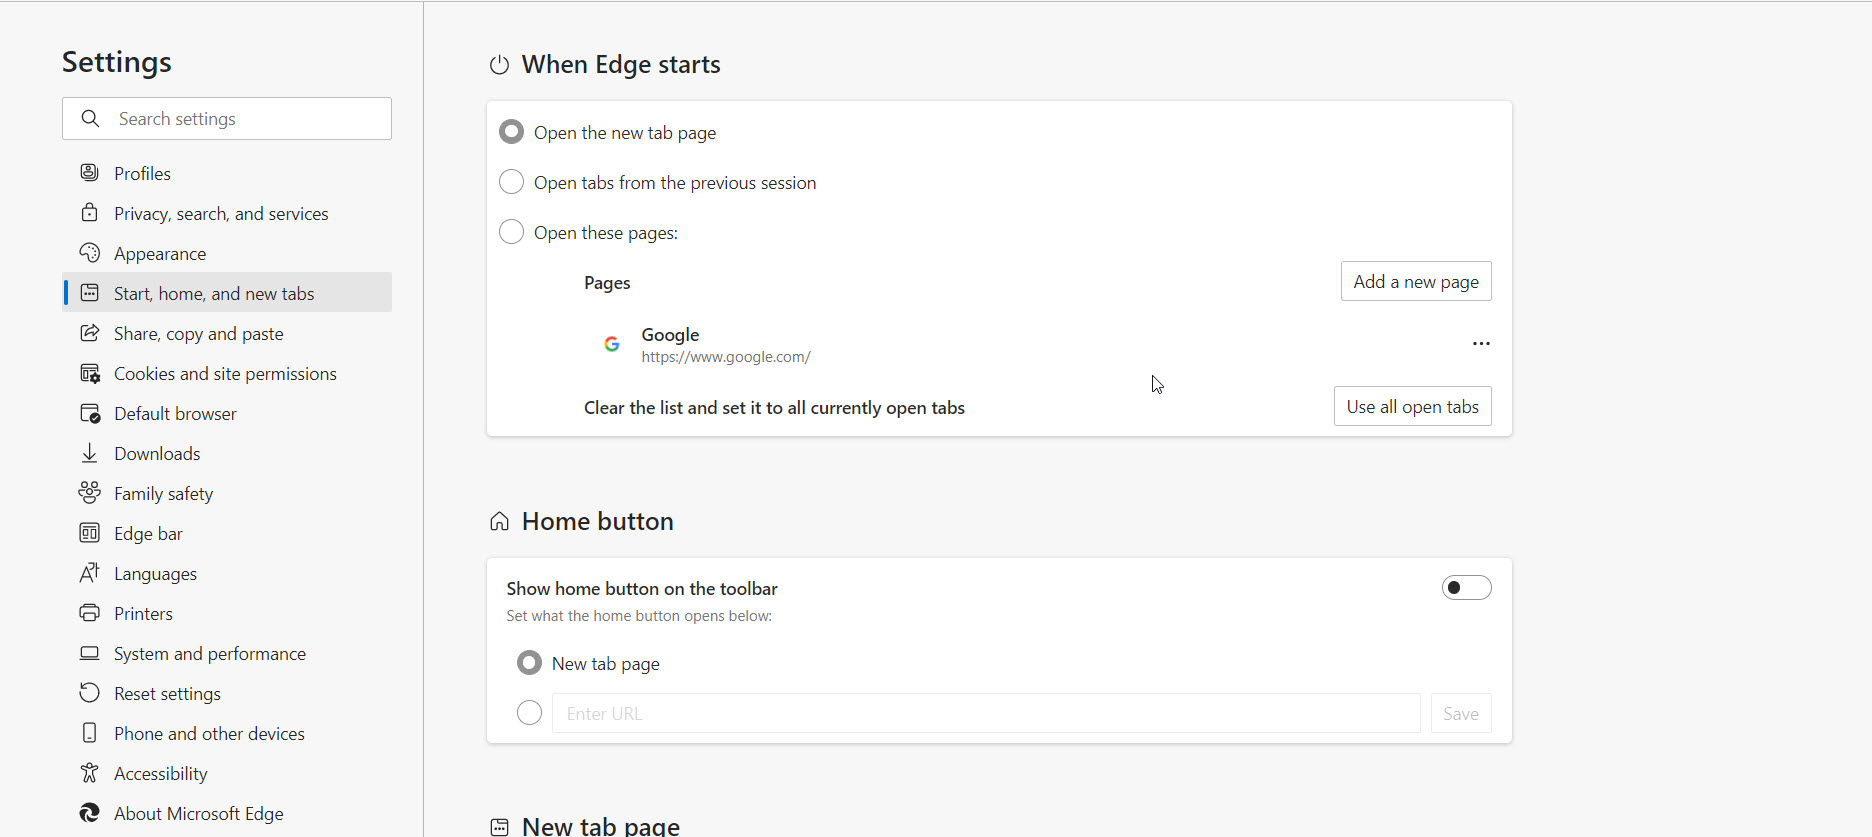Open the Google page more options menu

click(1481, 344)
